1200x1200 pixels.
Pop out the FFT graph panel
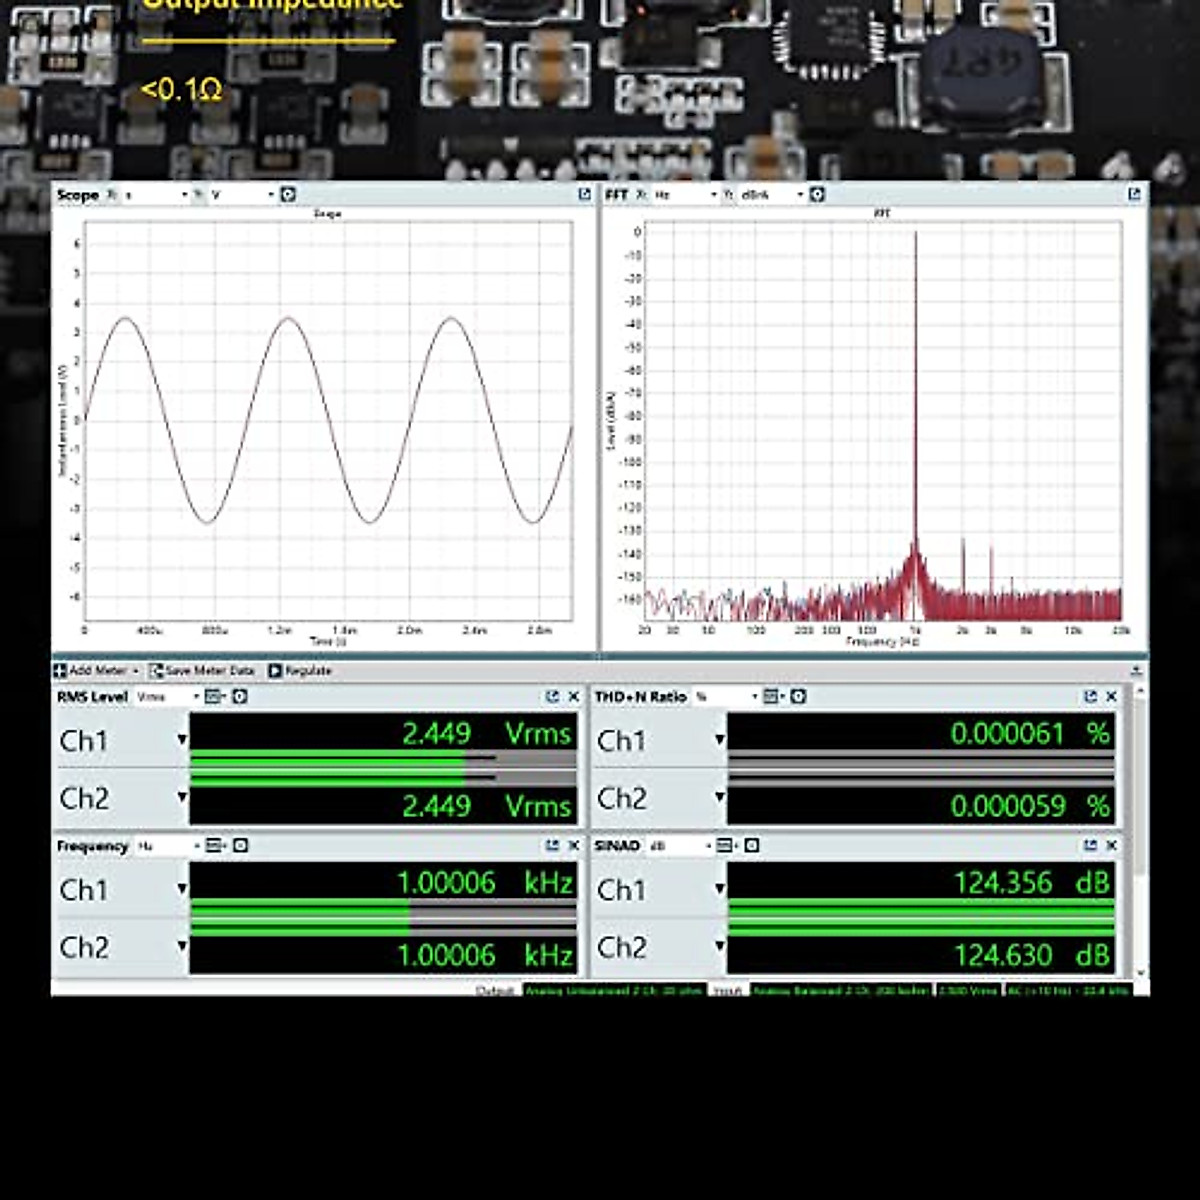(x=1134, y=194)
